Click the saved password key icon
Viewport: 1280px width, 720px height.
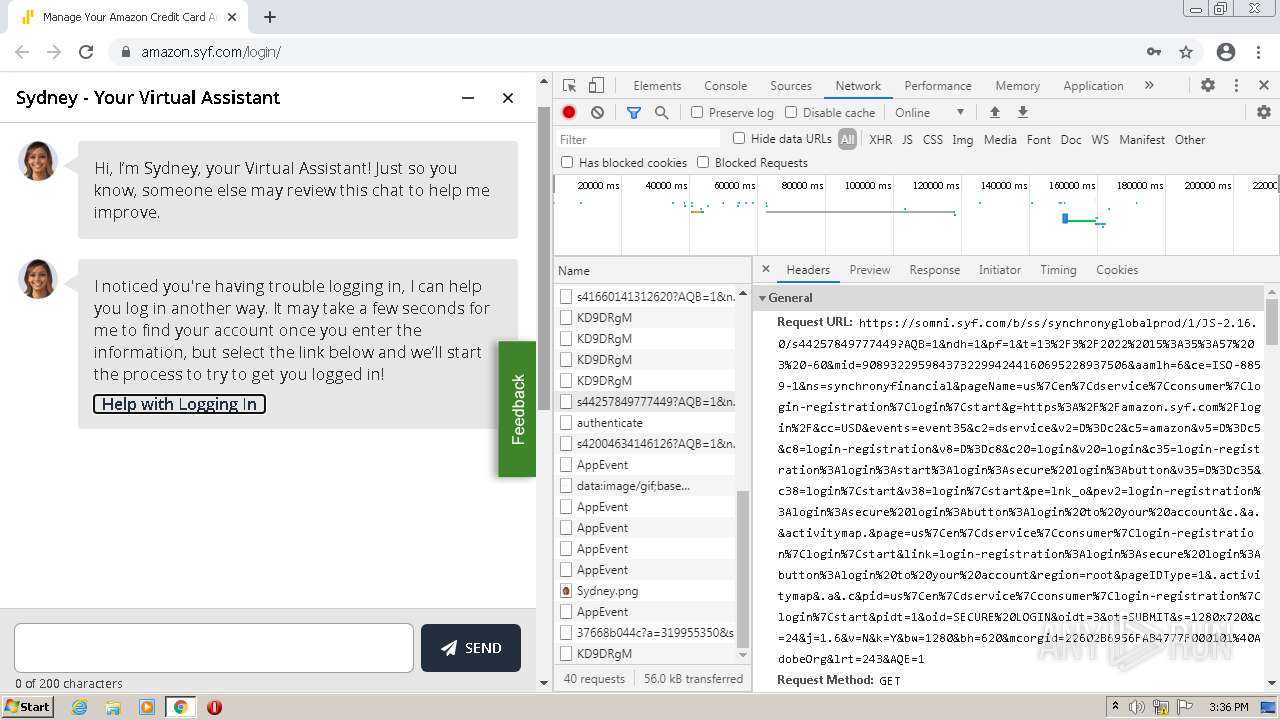pyautogui.click(x=1154, y=52)
